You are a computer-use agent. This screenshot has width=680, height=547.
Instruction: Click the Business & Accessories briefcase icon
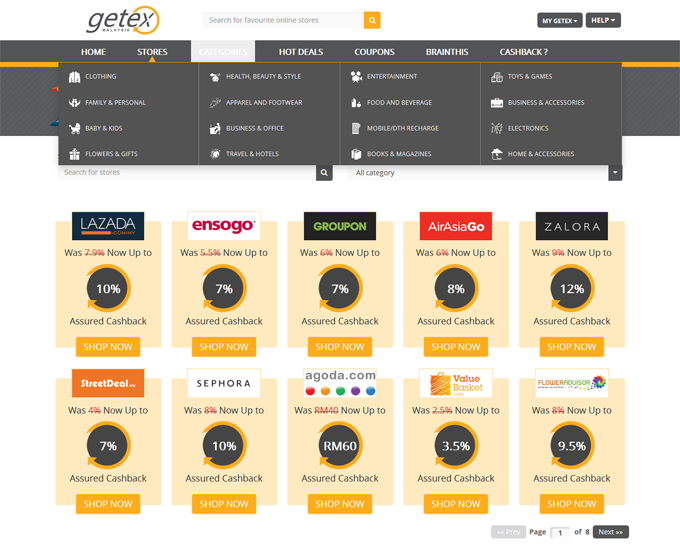(497, 103)
